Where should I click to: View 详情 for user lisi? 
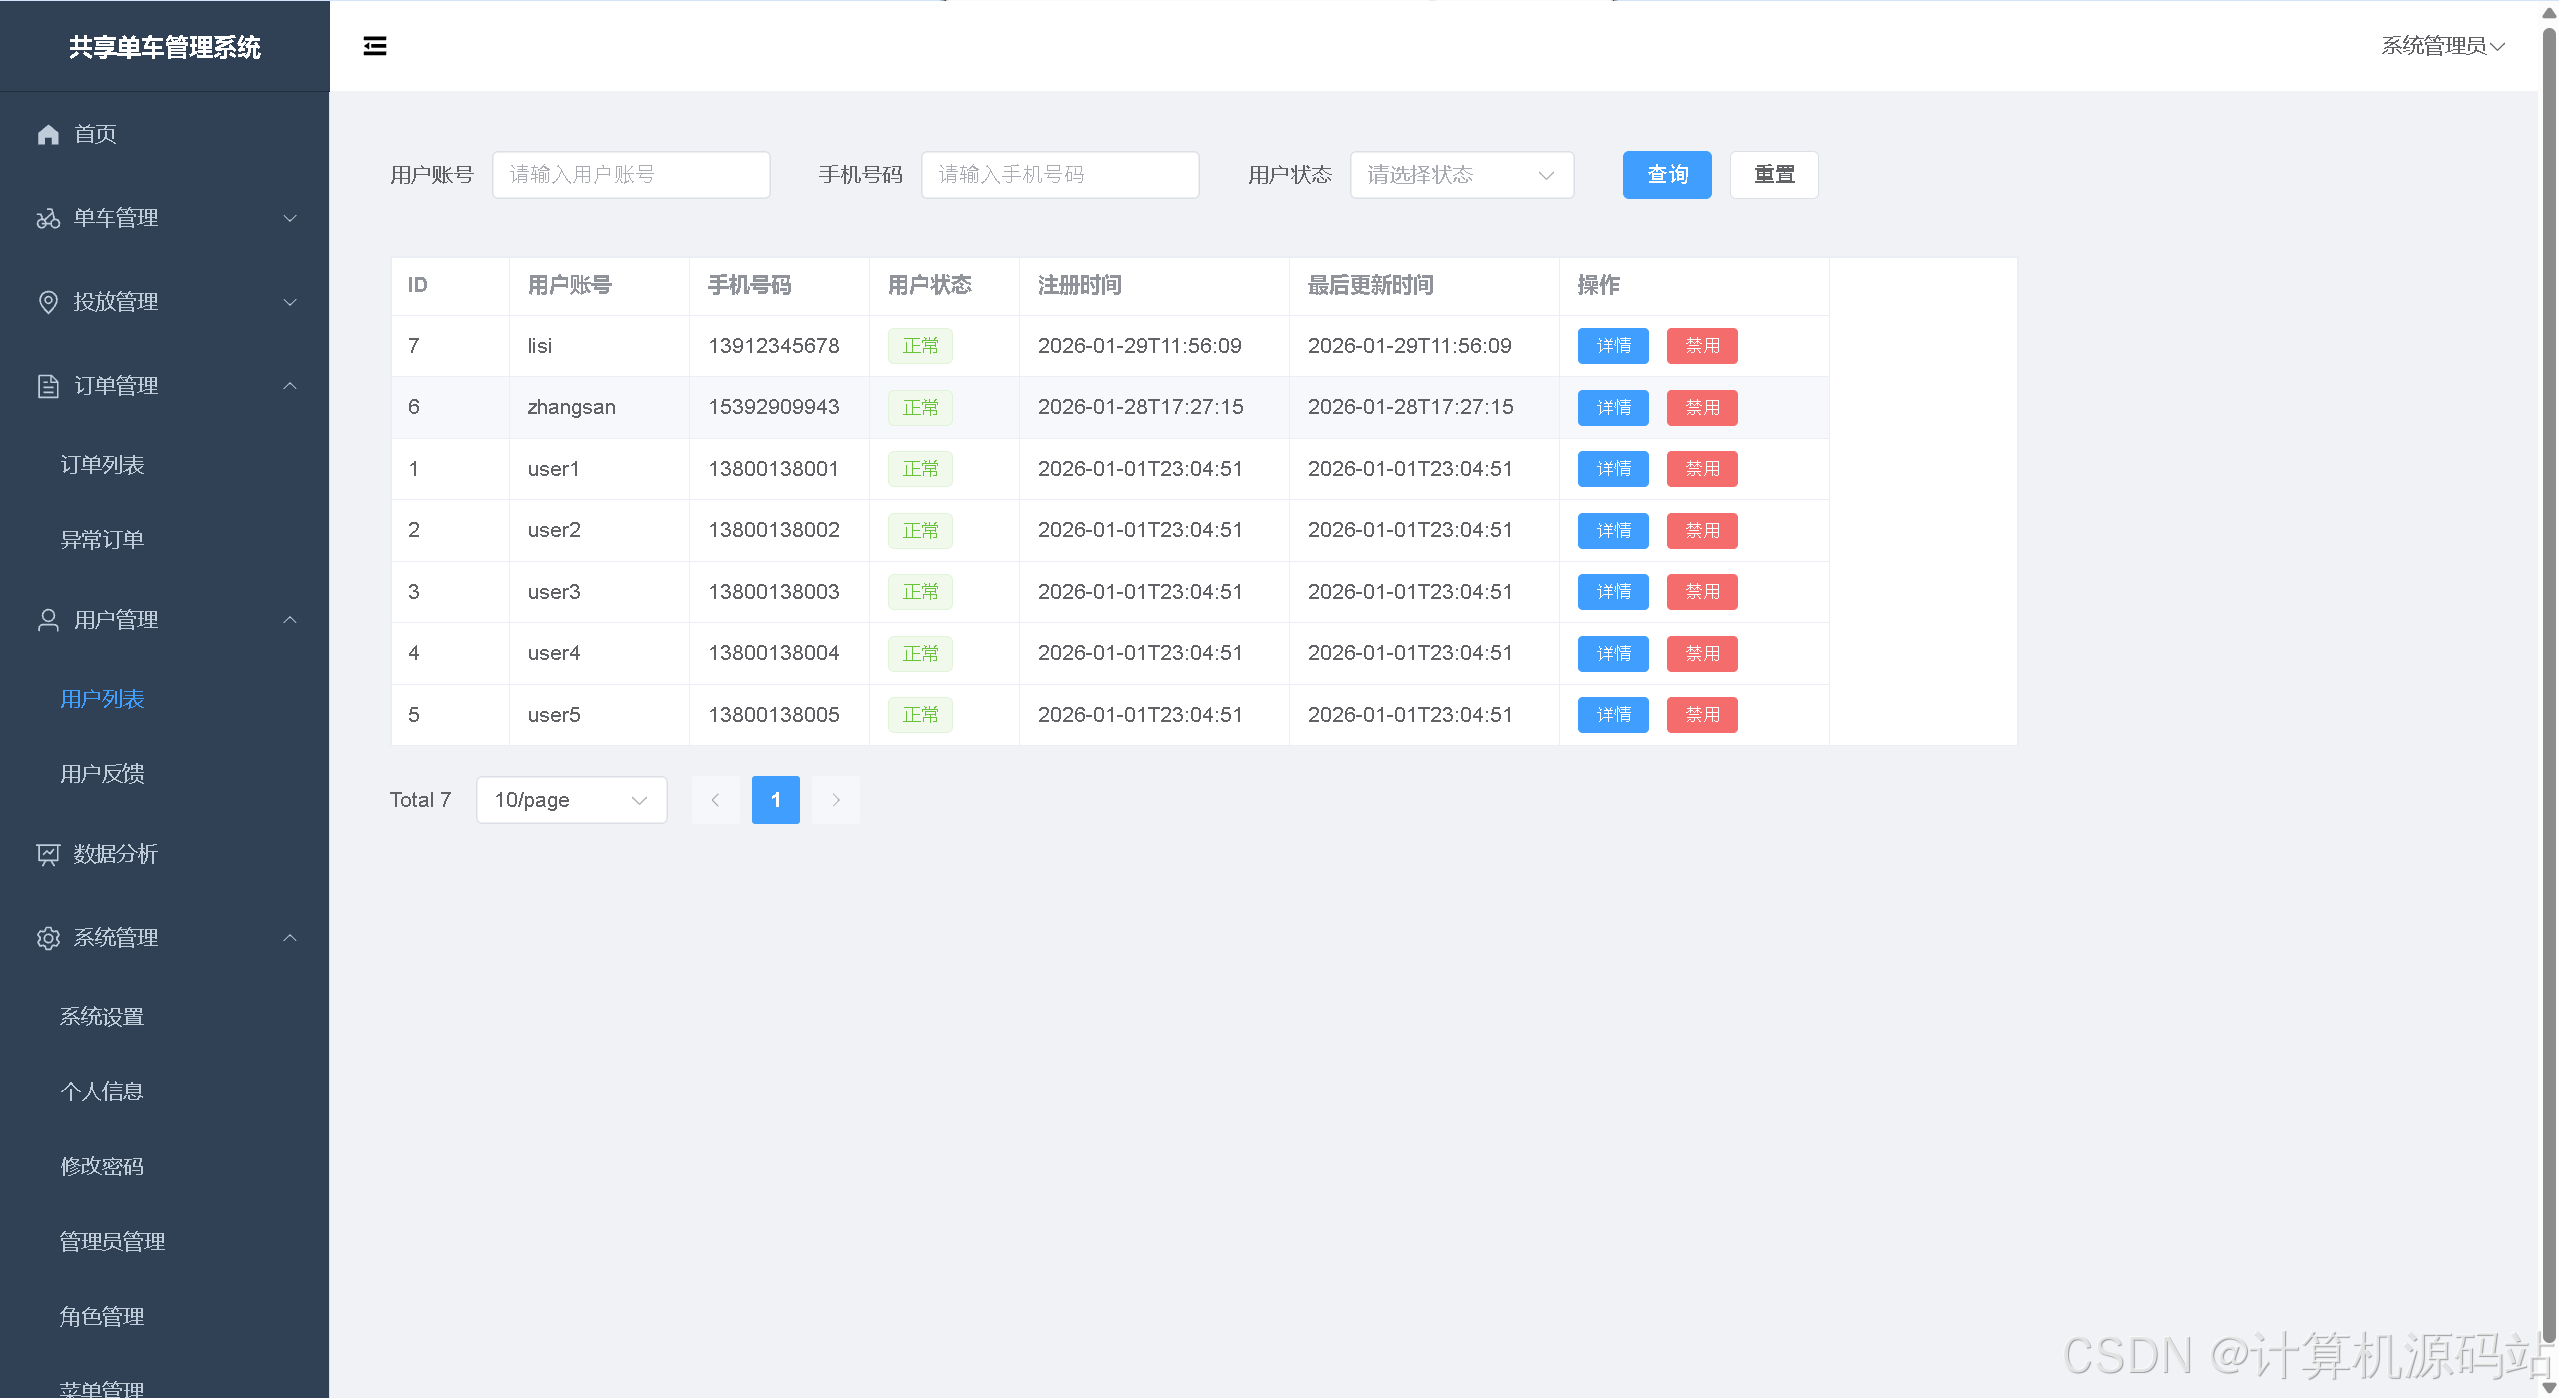[x=1612, y=346]
